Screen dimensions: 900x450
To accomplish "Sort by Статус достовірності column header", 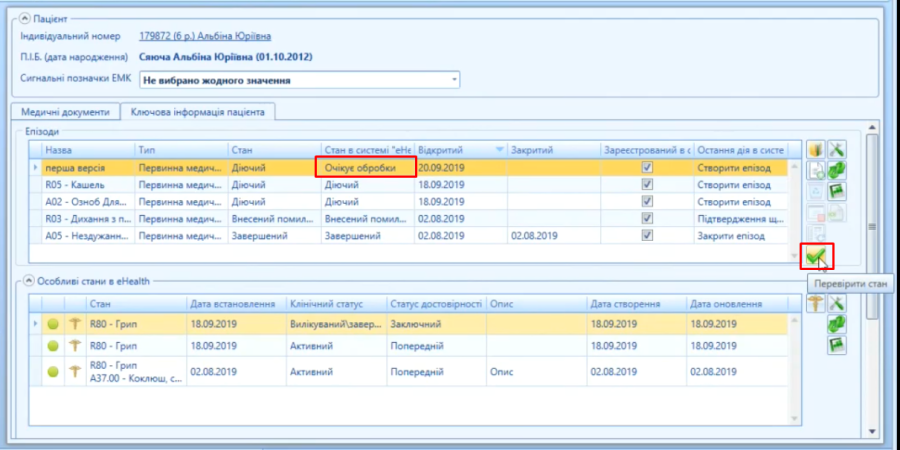I will pos(436,304).
